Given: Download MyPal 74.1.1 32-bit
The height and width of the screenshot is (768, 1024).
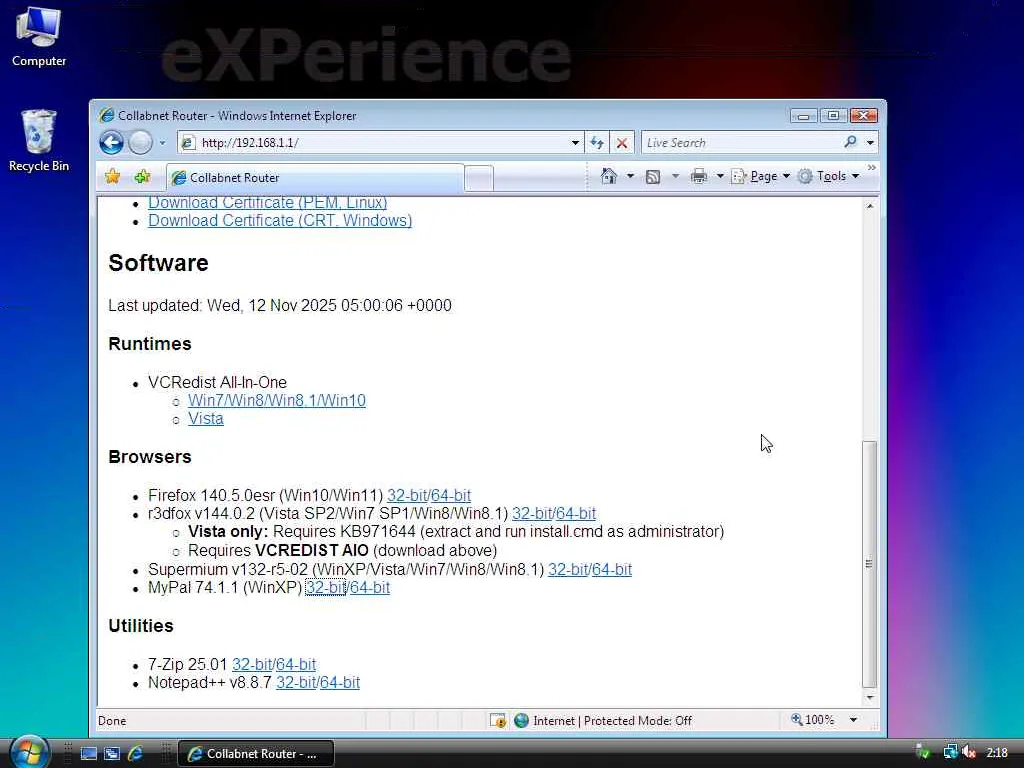Looking at the screenshot, I should (325, 588).
